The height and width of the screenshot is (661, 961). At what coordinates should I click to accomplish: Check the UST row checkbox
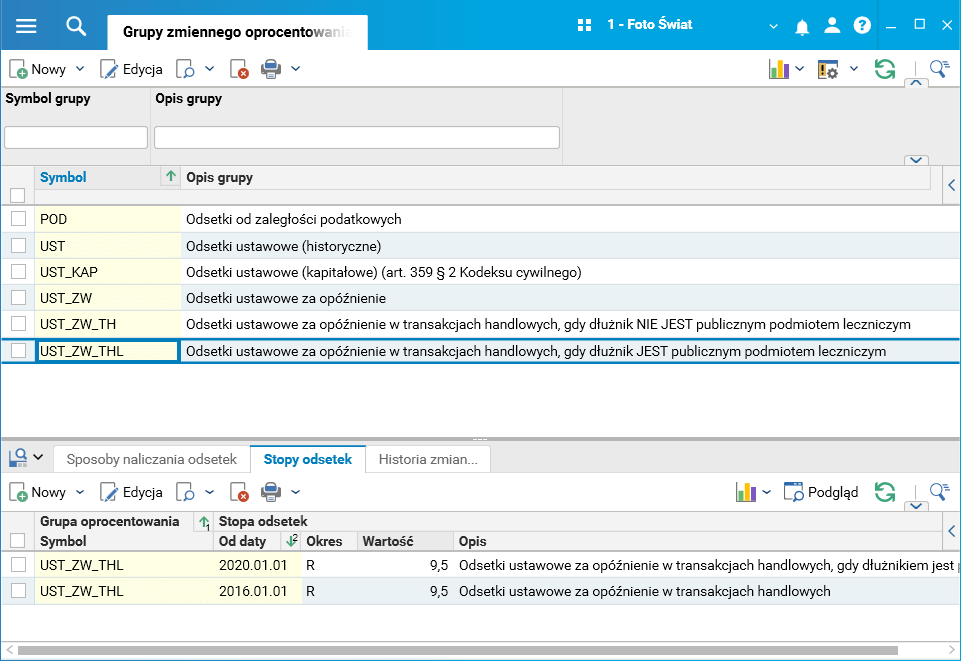tap(18, 246)
